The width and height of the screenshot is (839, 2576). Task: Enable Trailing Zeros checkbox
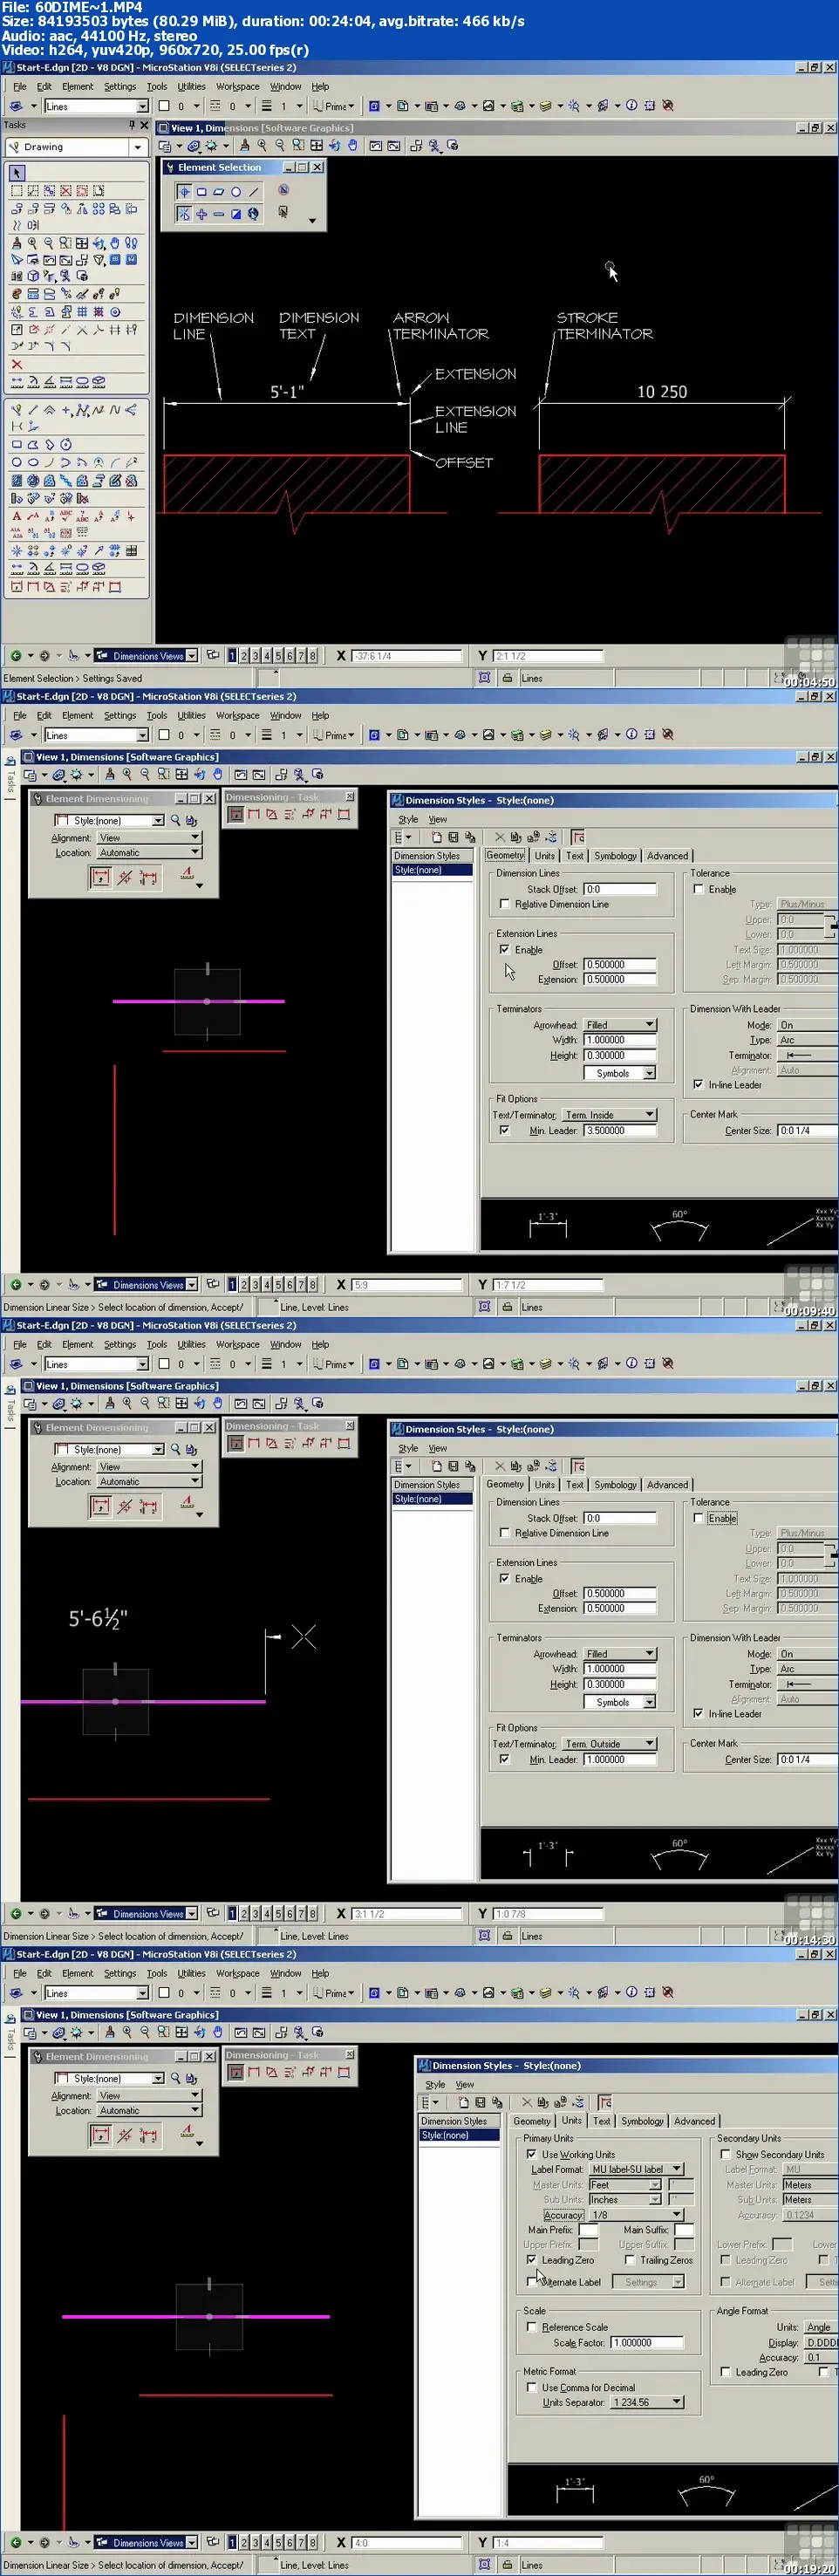[630, 2260]
